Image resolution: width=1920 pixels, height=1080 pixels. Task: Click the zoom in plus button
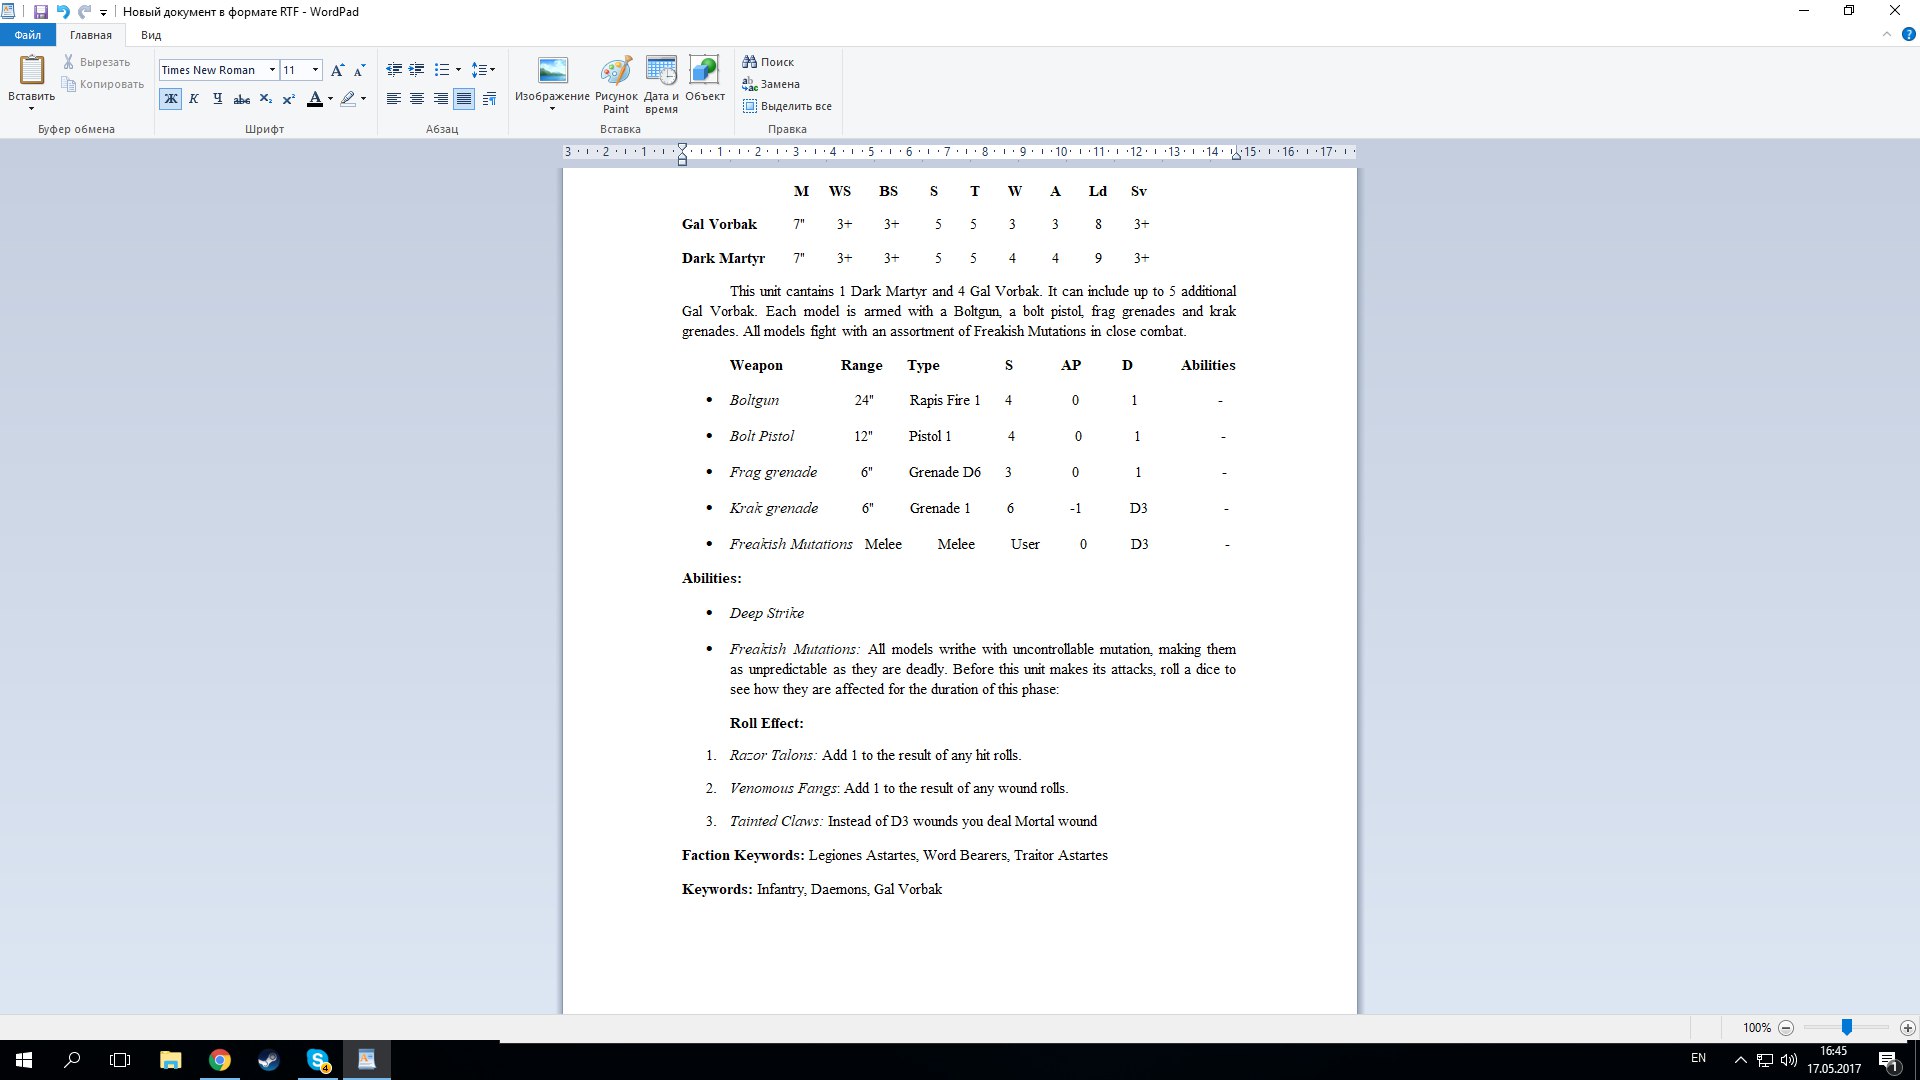[1907, 1027]
